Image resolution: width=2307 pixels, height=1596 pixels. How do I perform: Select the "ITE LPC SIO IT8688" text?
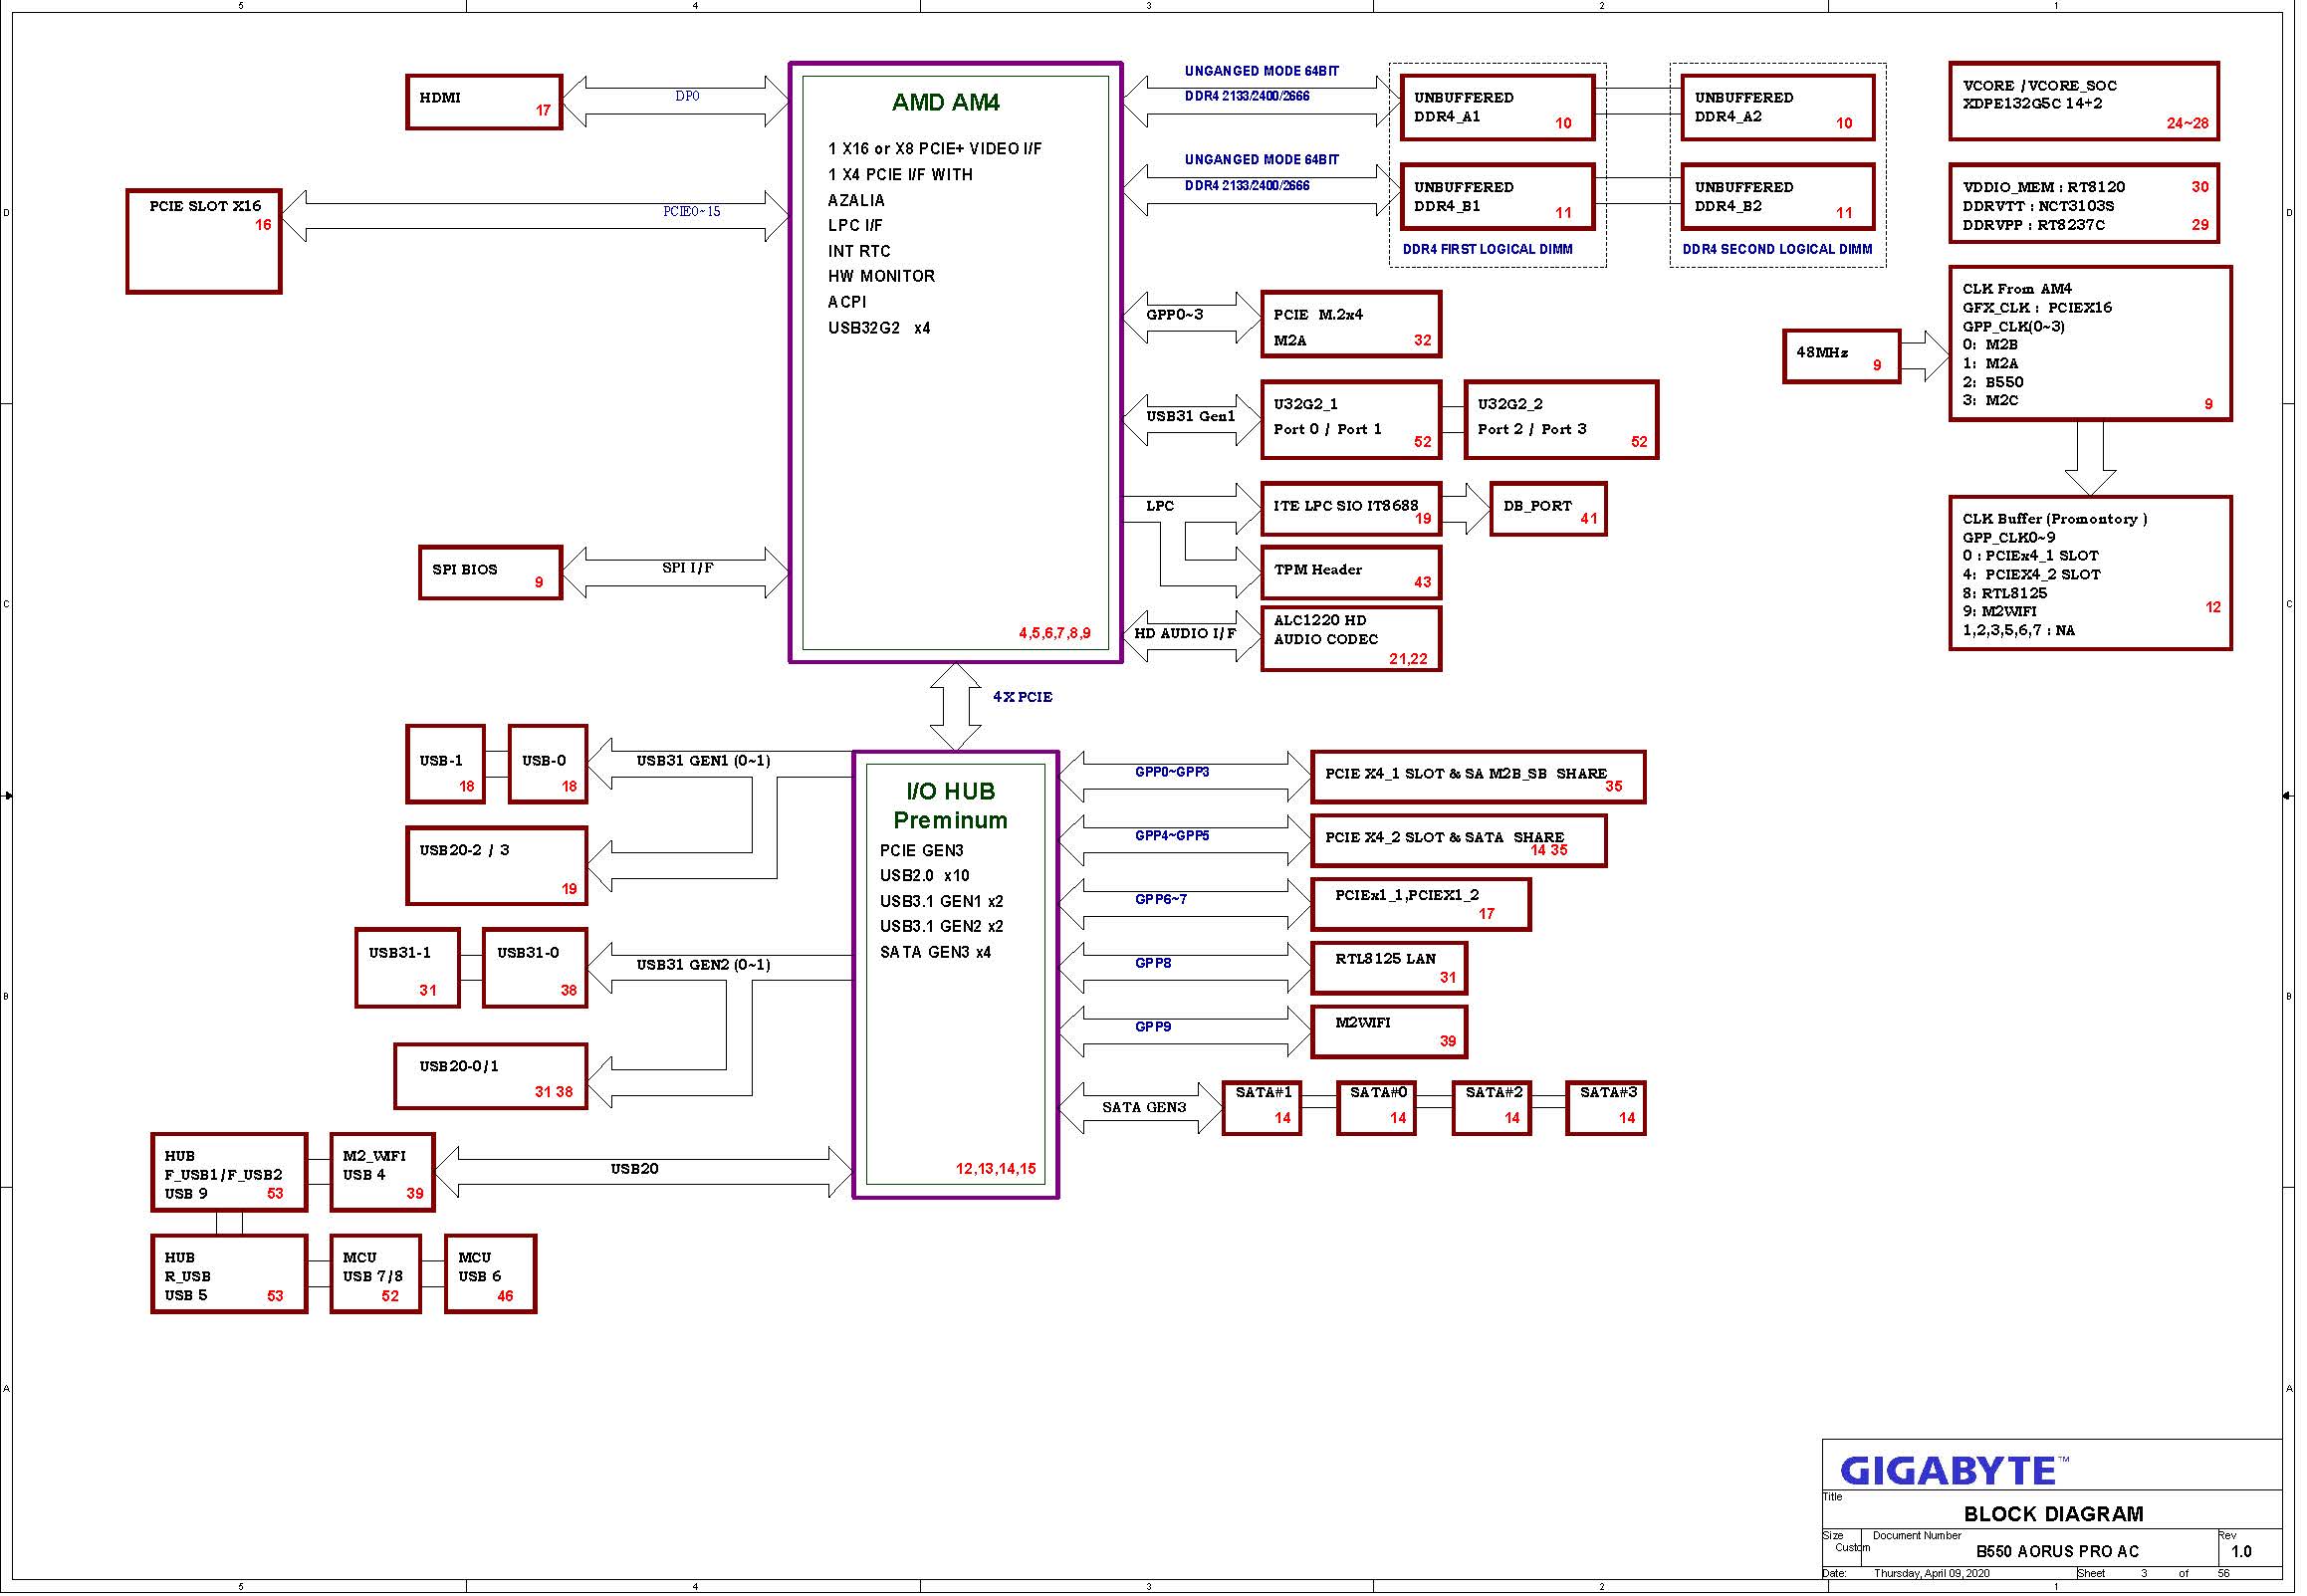(x=1345, y=506)
